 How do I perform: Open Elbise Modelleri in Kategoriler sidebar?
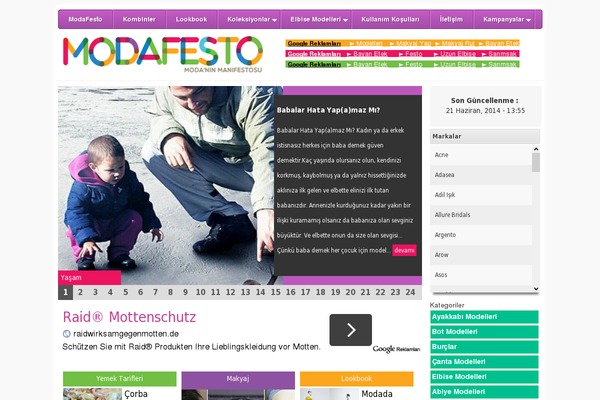484,377
